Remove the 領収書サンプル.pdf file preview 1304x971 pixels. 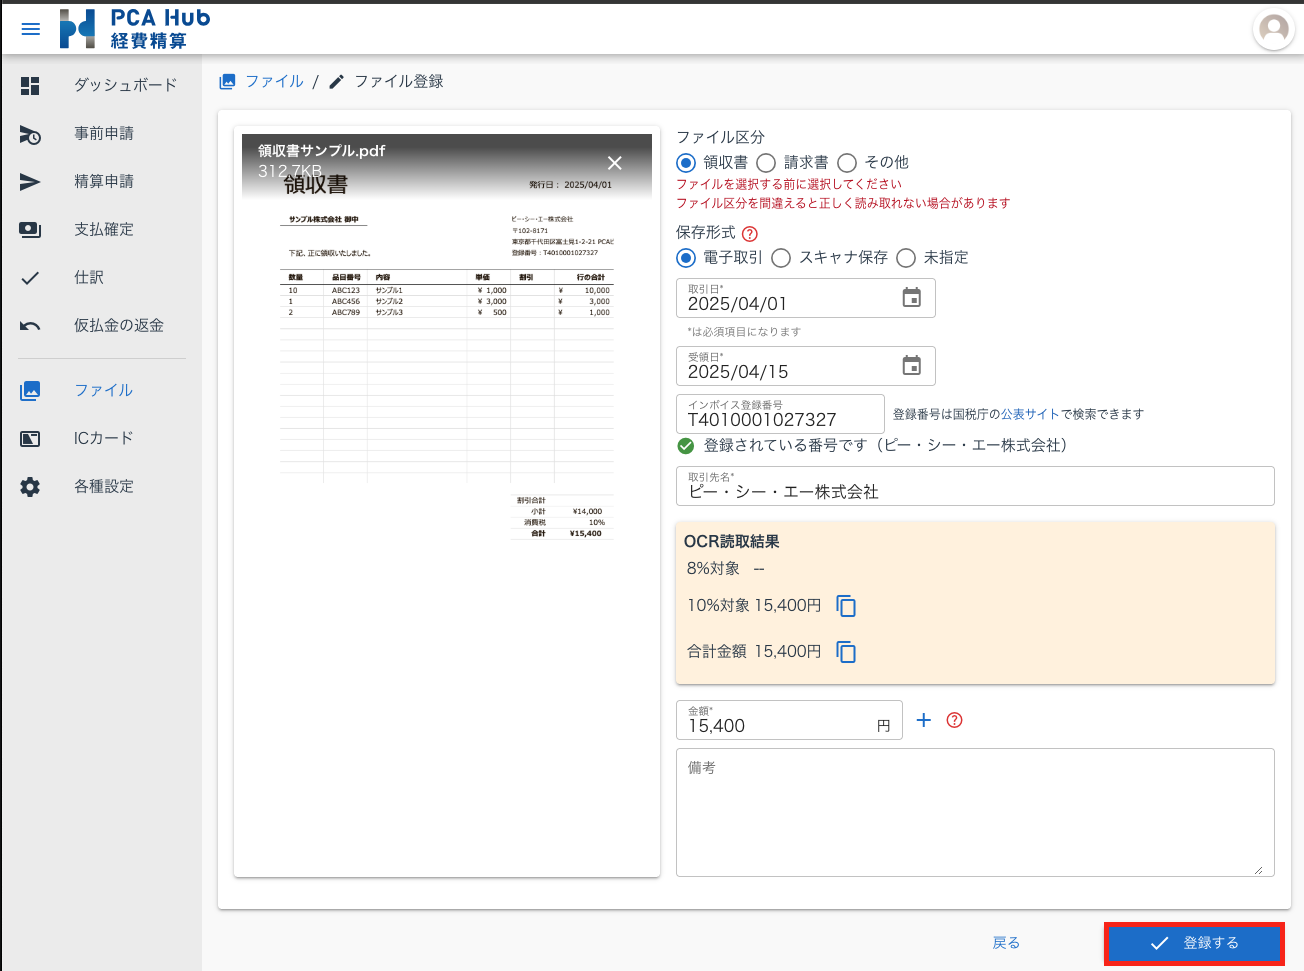tap(614, 163)
